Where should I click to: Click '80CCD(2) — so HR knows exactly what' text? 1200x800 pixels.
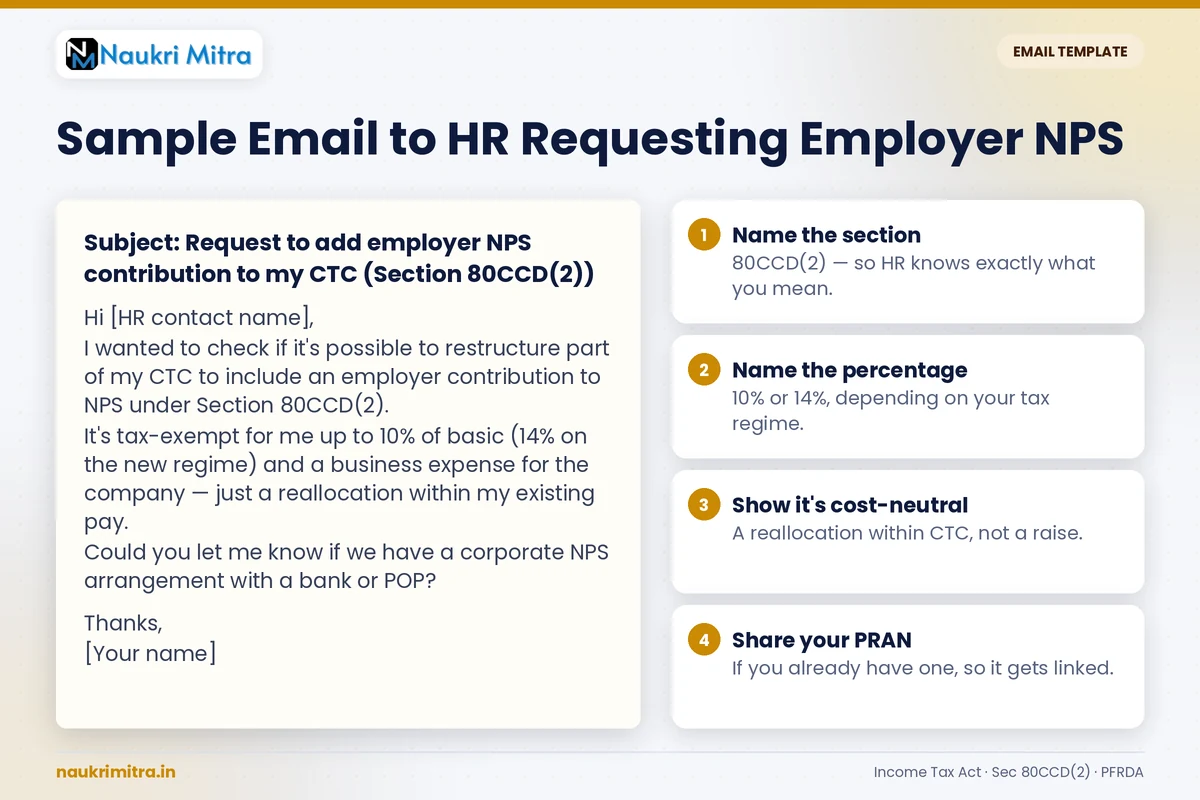914,263
